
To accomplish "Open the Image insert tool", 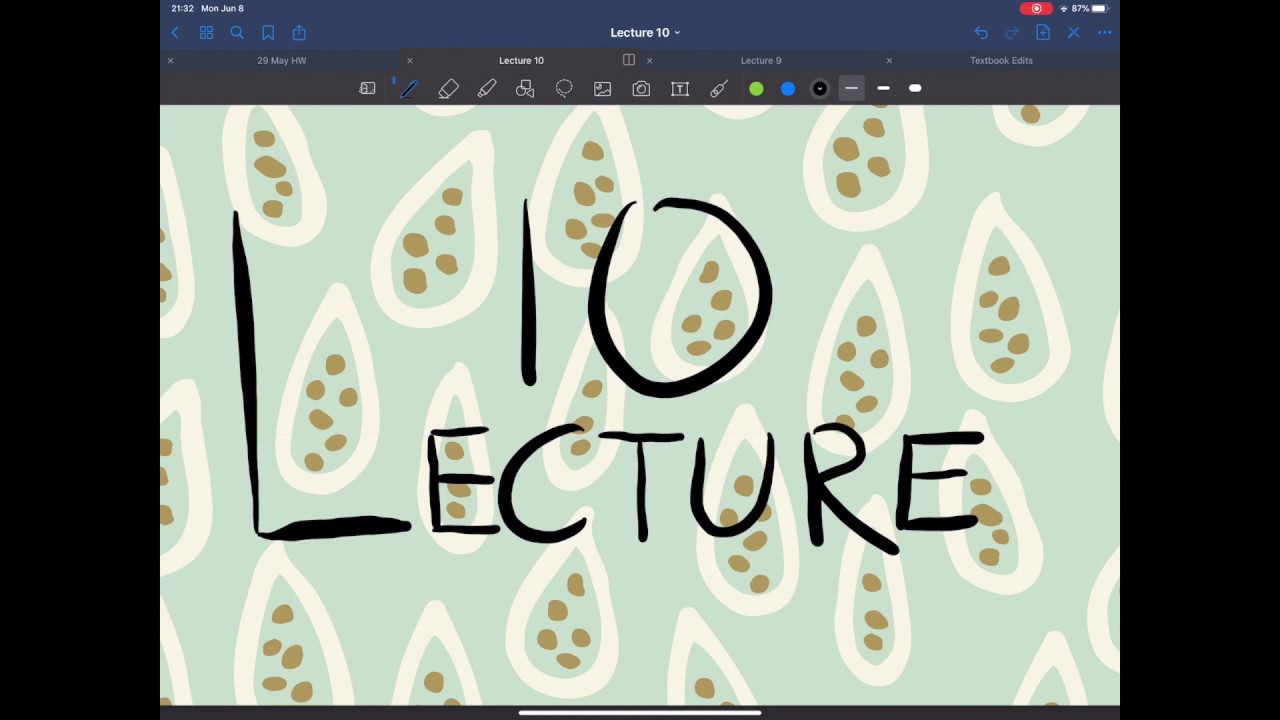I will click(x=602, y=89).
